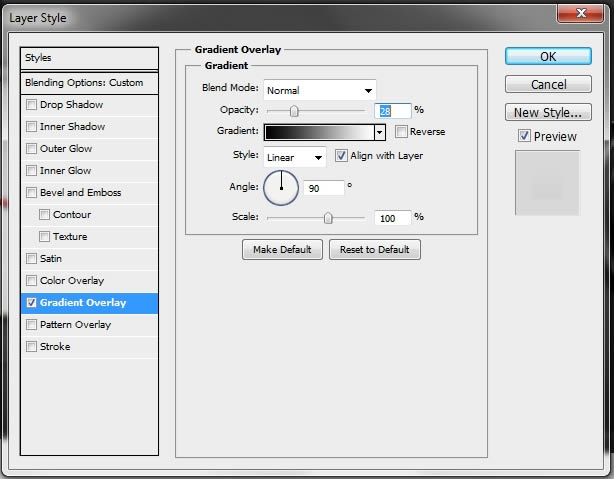Click the Angle value field

pyautogui.click(x=324, y=188)
